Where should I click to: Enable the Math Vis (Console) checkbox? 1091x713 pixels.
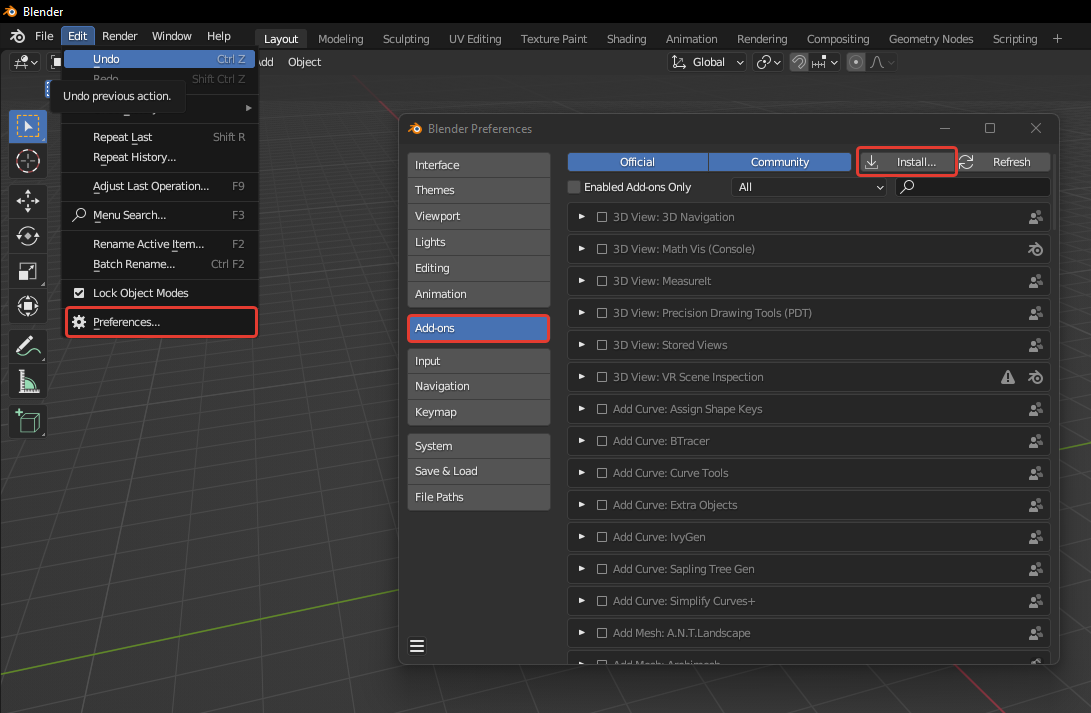coord(602,249)
